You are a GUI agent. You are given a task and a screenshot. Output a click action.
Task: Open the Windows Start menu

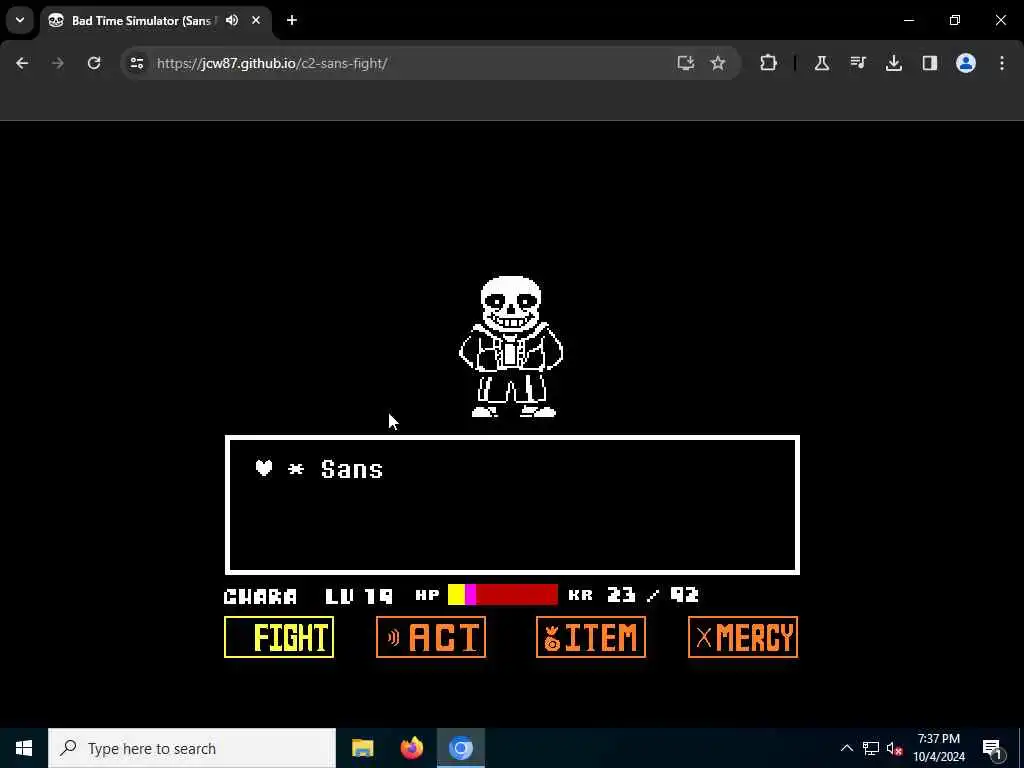click(24, 748)
